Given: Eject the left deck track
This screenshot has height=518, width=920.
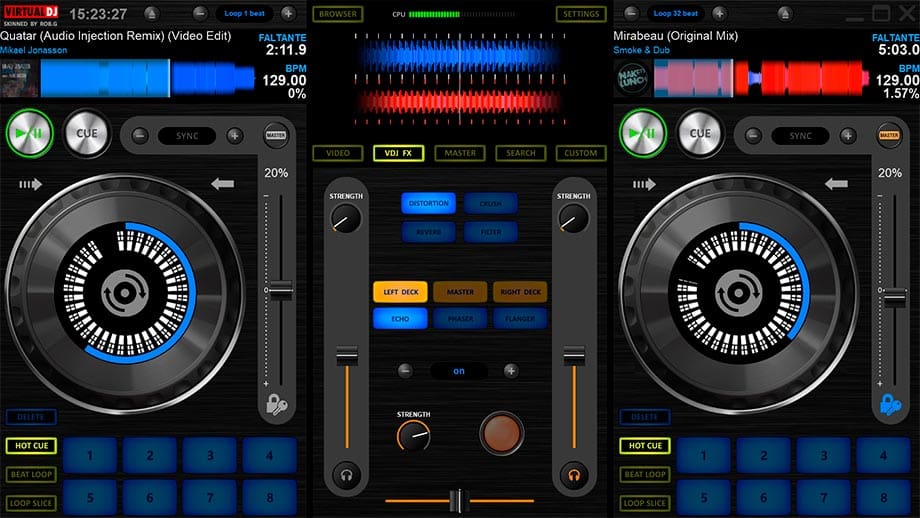Looking at the screenshot, I should pyautogui.click(x=151, y=13).
